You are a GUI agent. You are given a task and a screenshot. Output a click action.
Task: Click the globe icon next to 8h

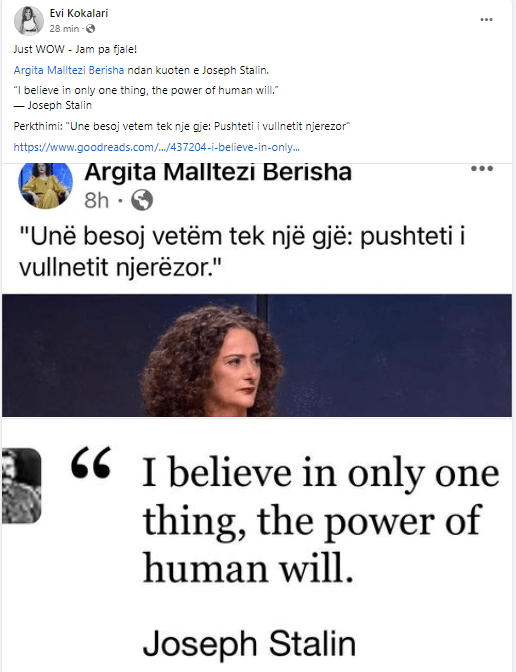142,200
